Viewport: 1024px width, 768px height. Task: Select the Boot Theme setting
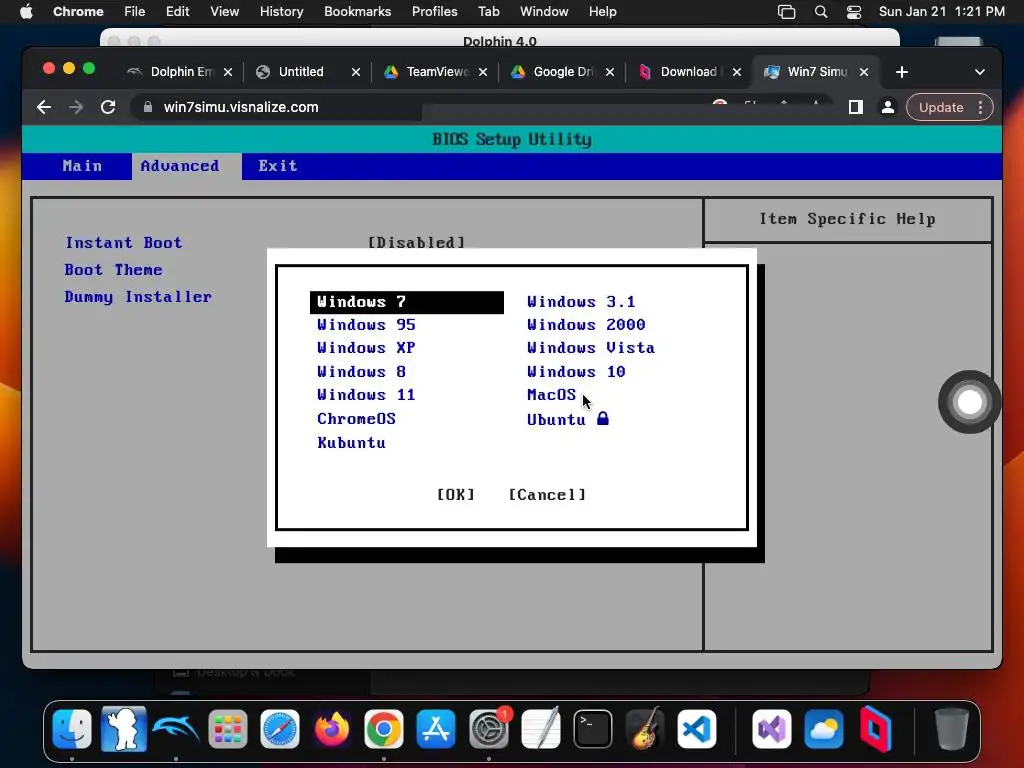click(x=113, y=270)
